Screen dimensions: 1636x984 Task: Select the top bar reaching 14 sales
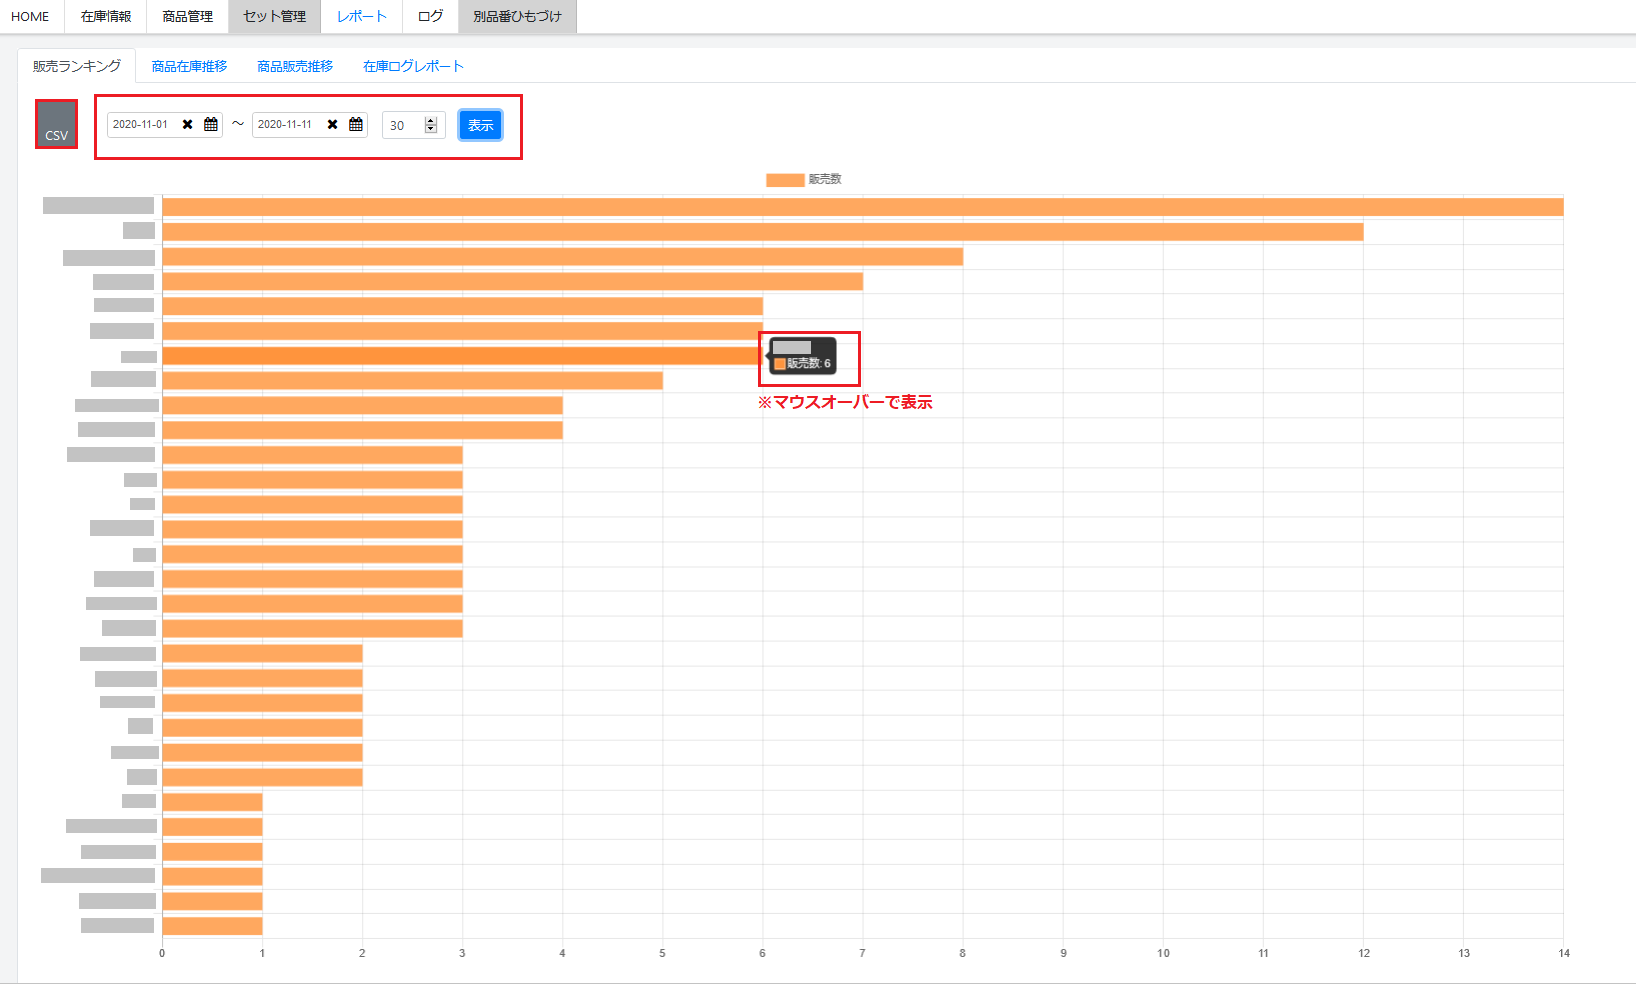(x=863, y=207)
